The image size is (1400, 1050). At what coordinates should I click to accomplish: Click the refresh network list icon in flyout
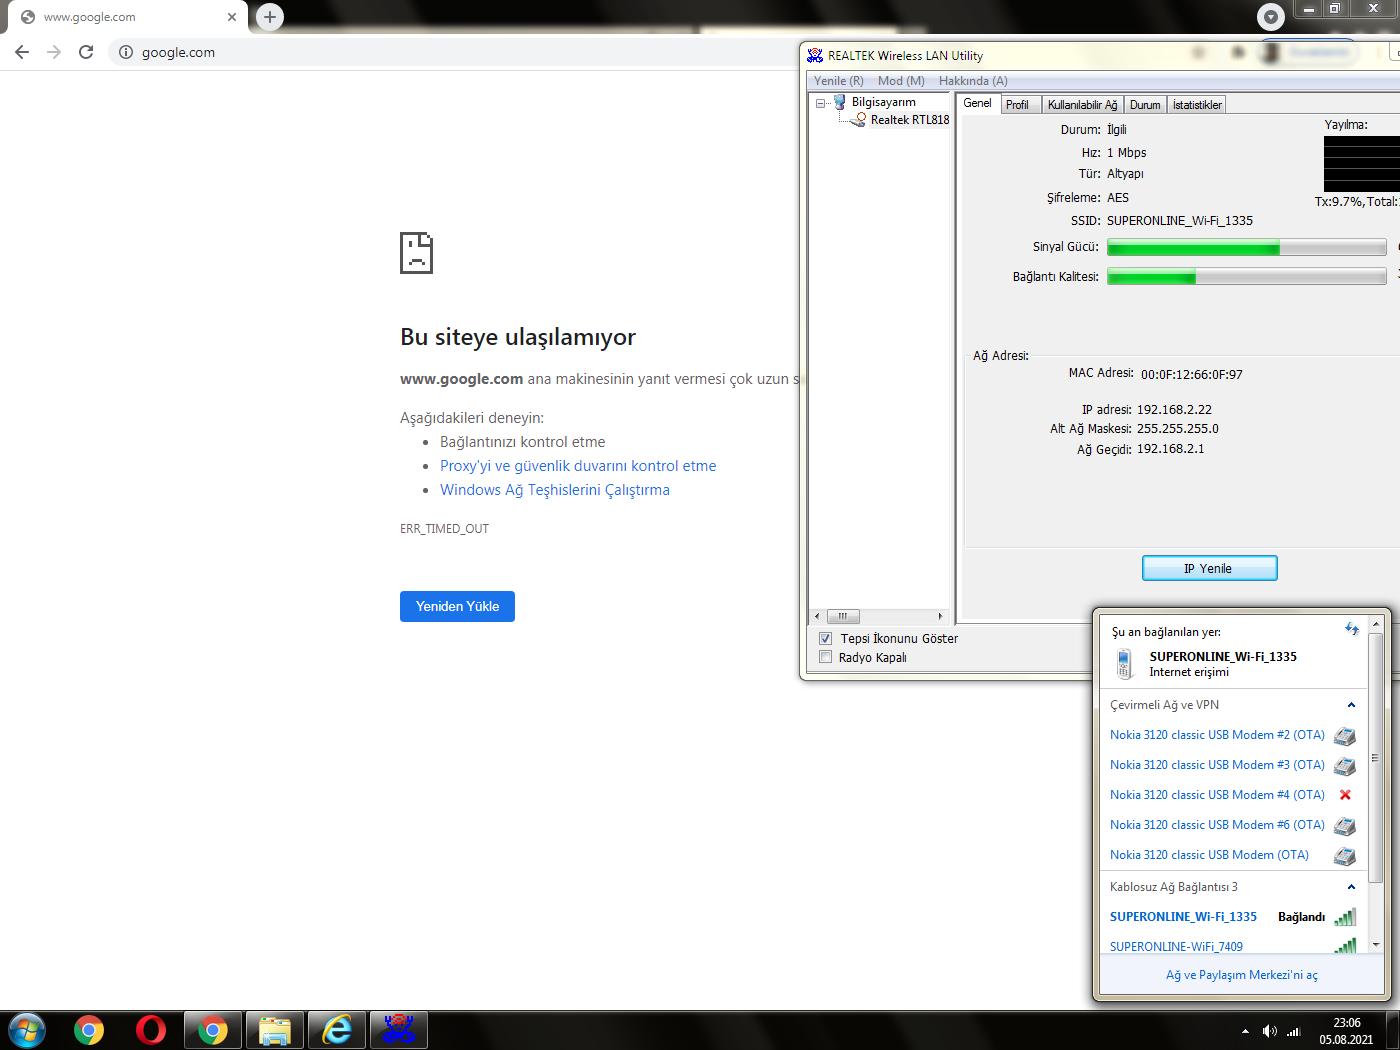1352,629
